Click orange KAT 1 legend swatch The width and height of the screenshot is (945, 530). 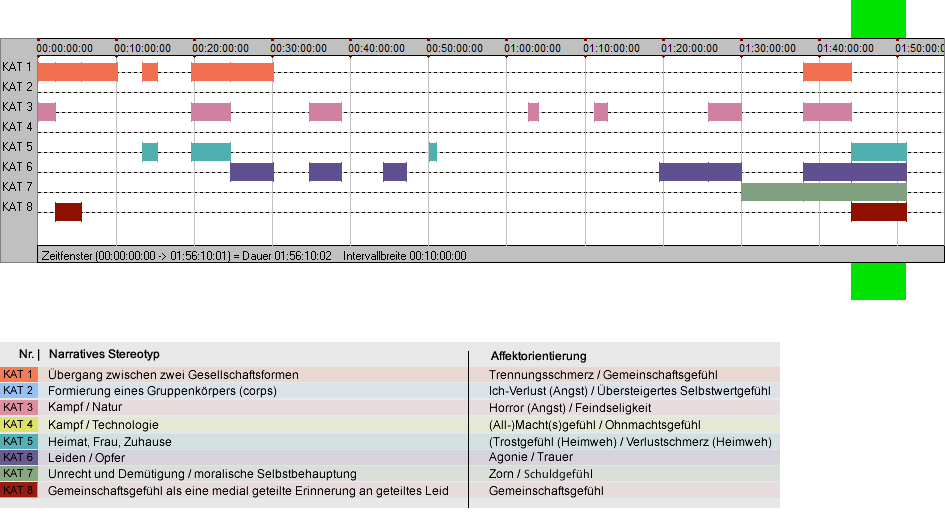click(19, 374)
